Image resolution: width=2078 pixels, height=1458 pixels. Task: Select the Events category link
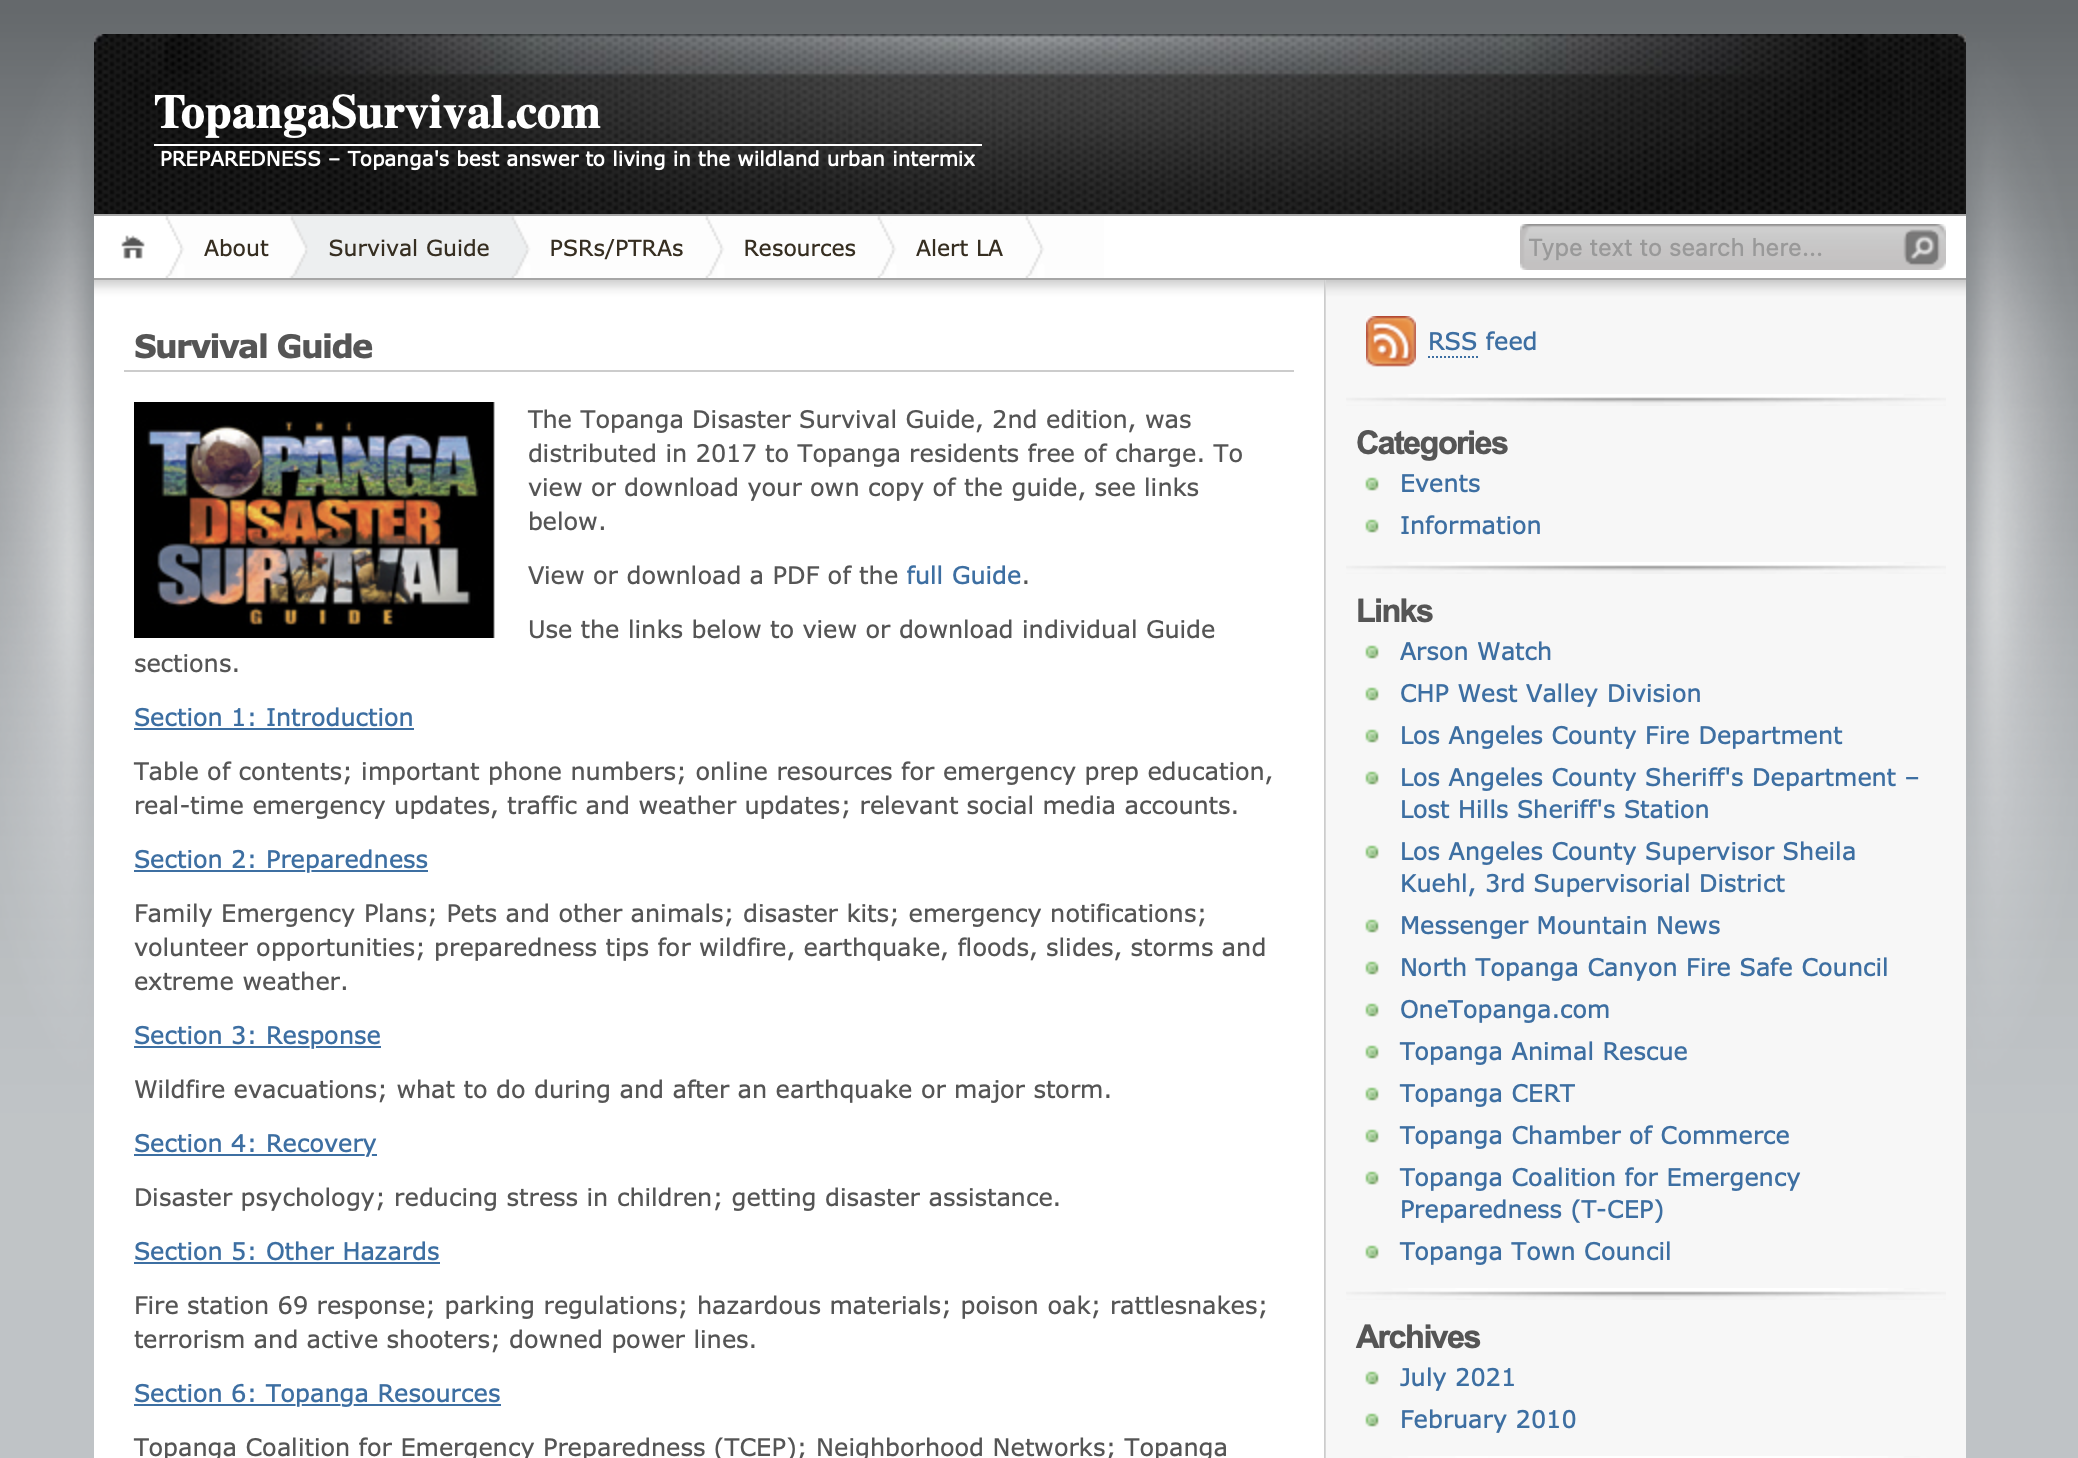click(1439, 483)
